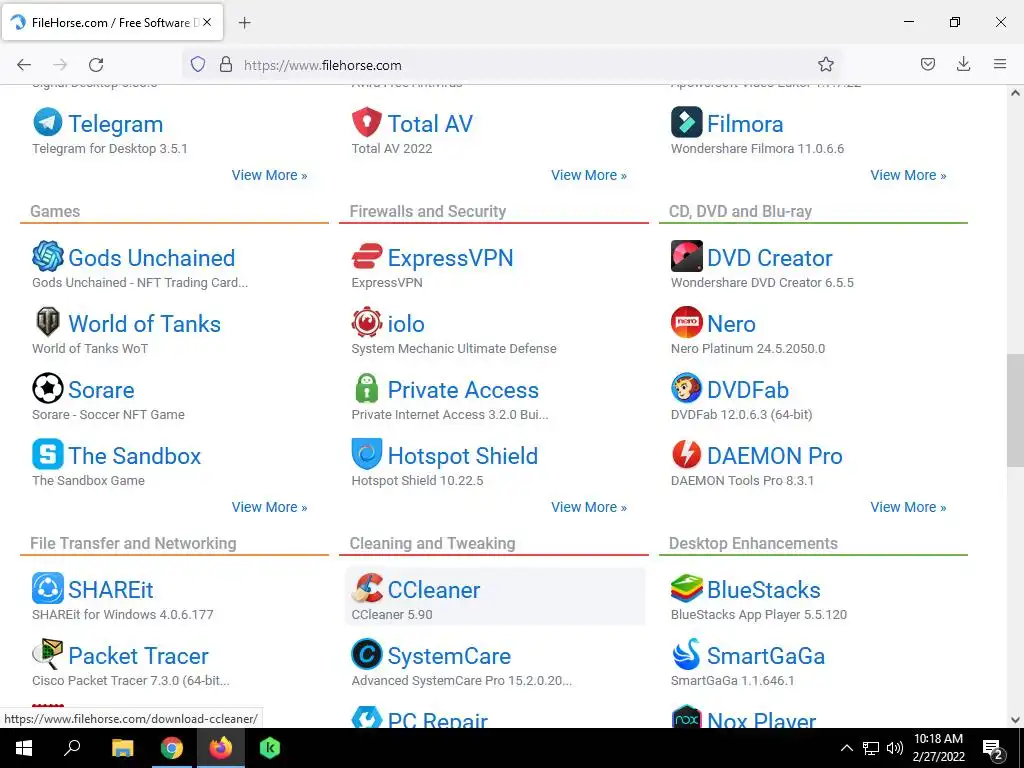
Task: Open the tracking protection shield
Action: (x=198, y=64)
